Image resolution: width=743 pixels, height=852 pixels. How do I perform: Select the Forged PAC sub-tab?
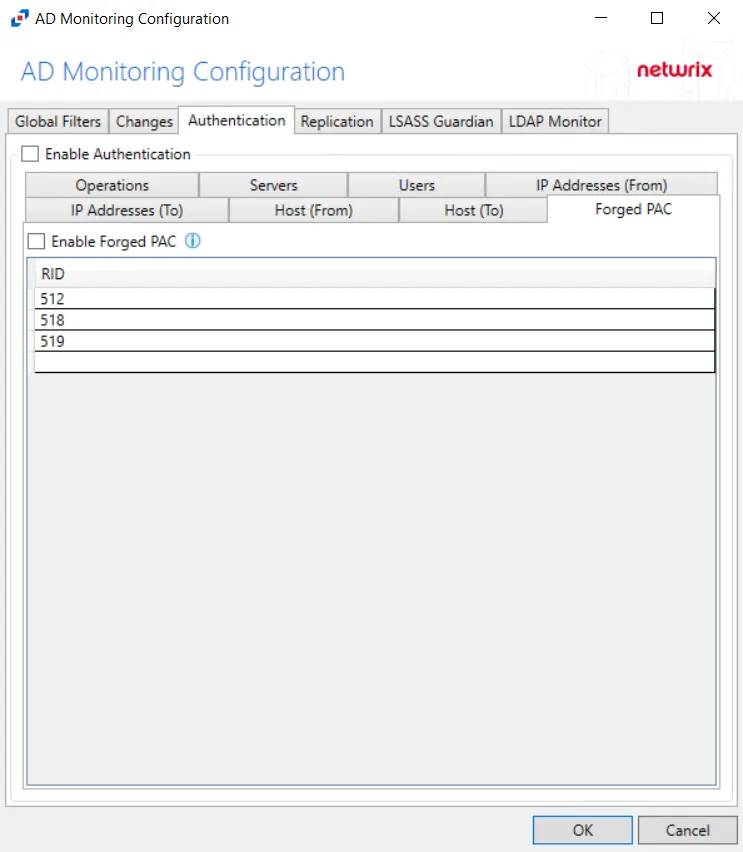(x=633, y=209)
